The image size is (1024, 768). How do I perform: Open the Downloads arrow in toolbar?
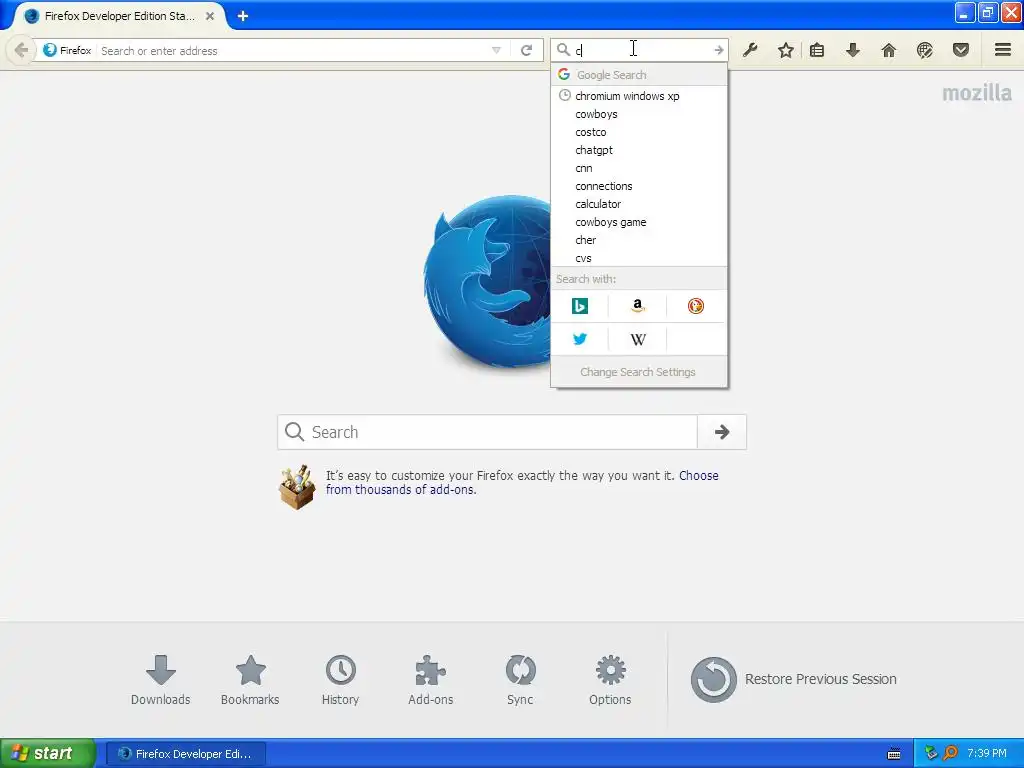coord(853,50)
